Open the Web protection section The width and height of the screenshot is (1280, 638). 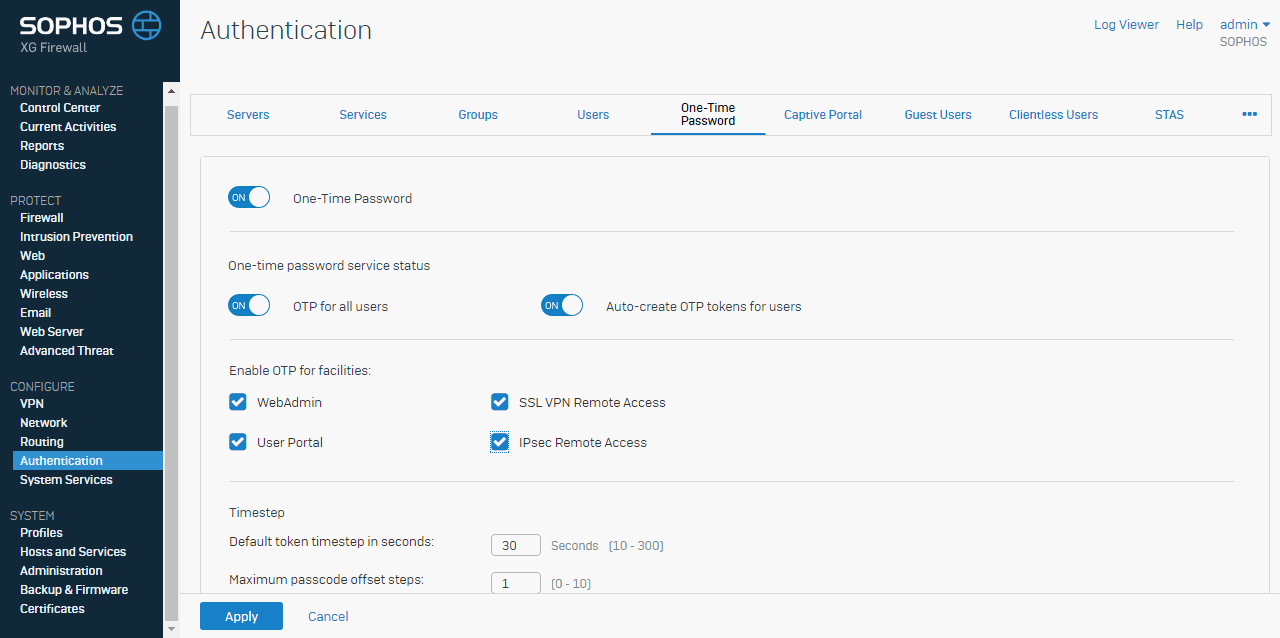pos(32,256)
